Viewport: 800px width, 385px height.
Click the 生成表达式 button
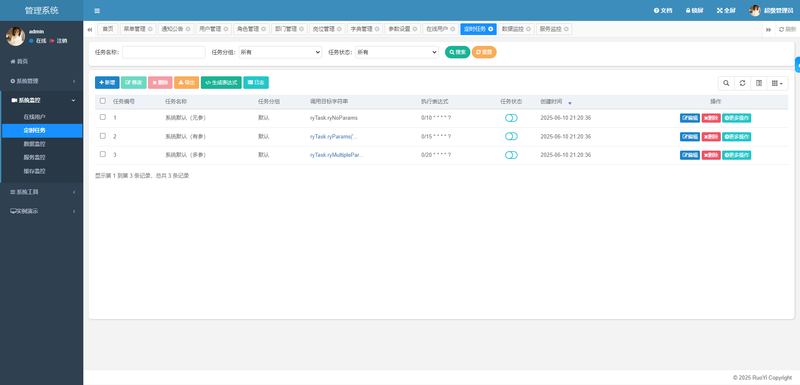point(221,83)
